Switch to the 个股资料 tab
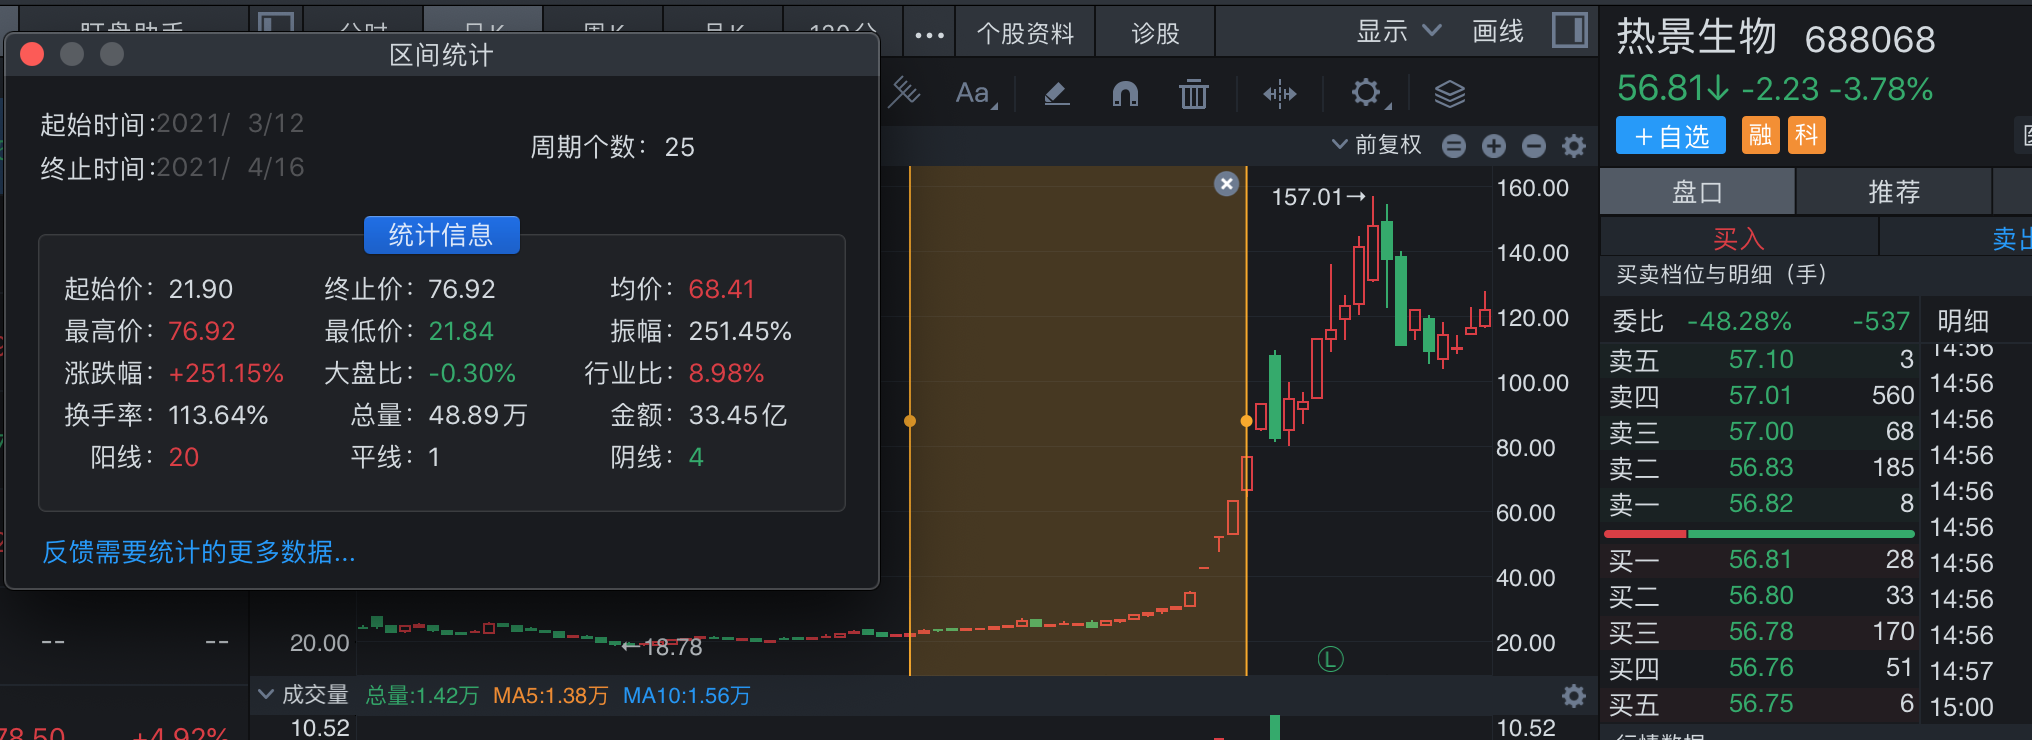This screenshot has width=2032, height=740. pos(1025,34)
